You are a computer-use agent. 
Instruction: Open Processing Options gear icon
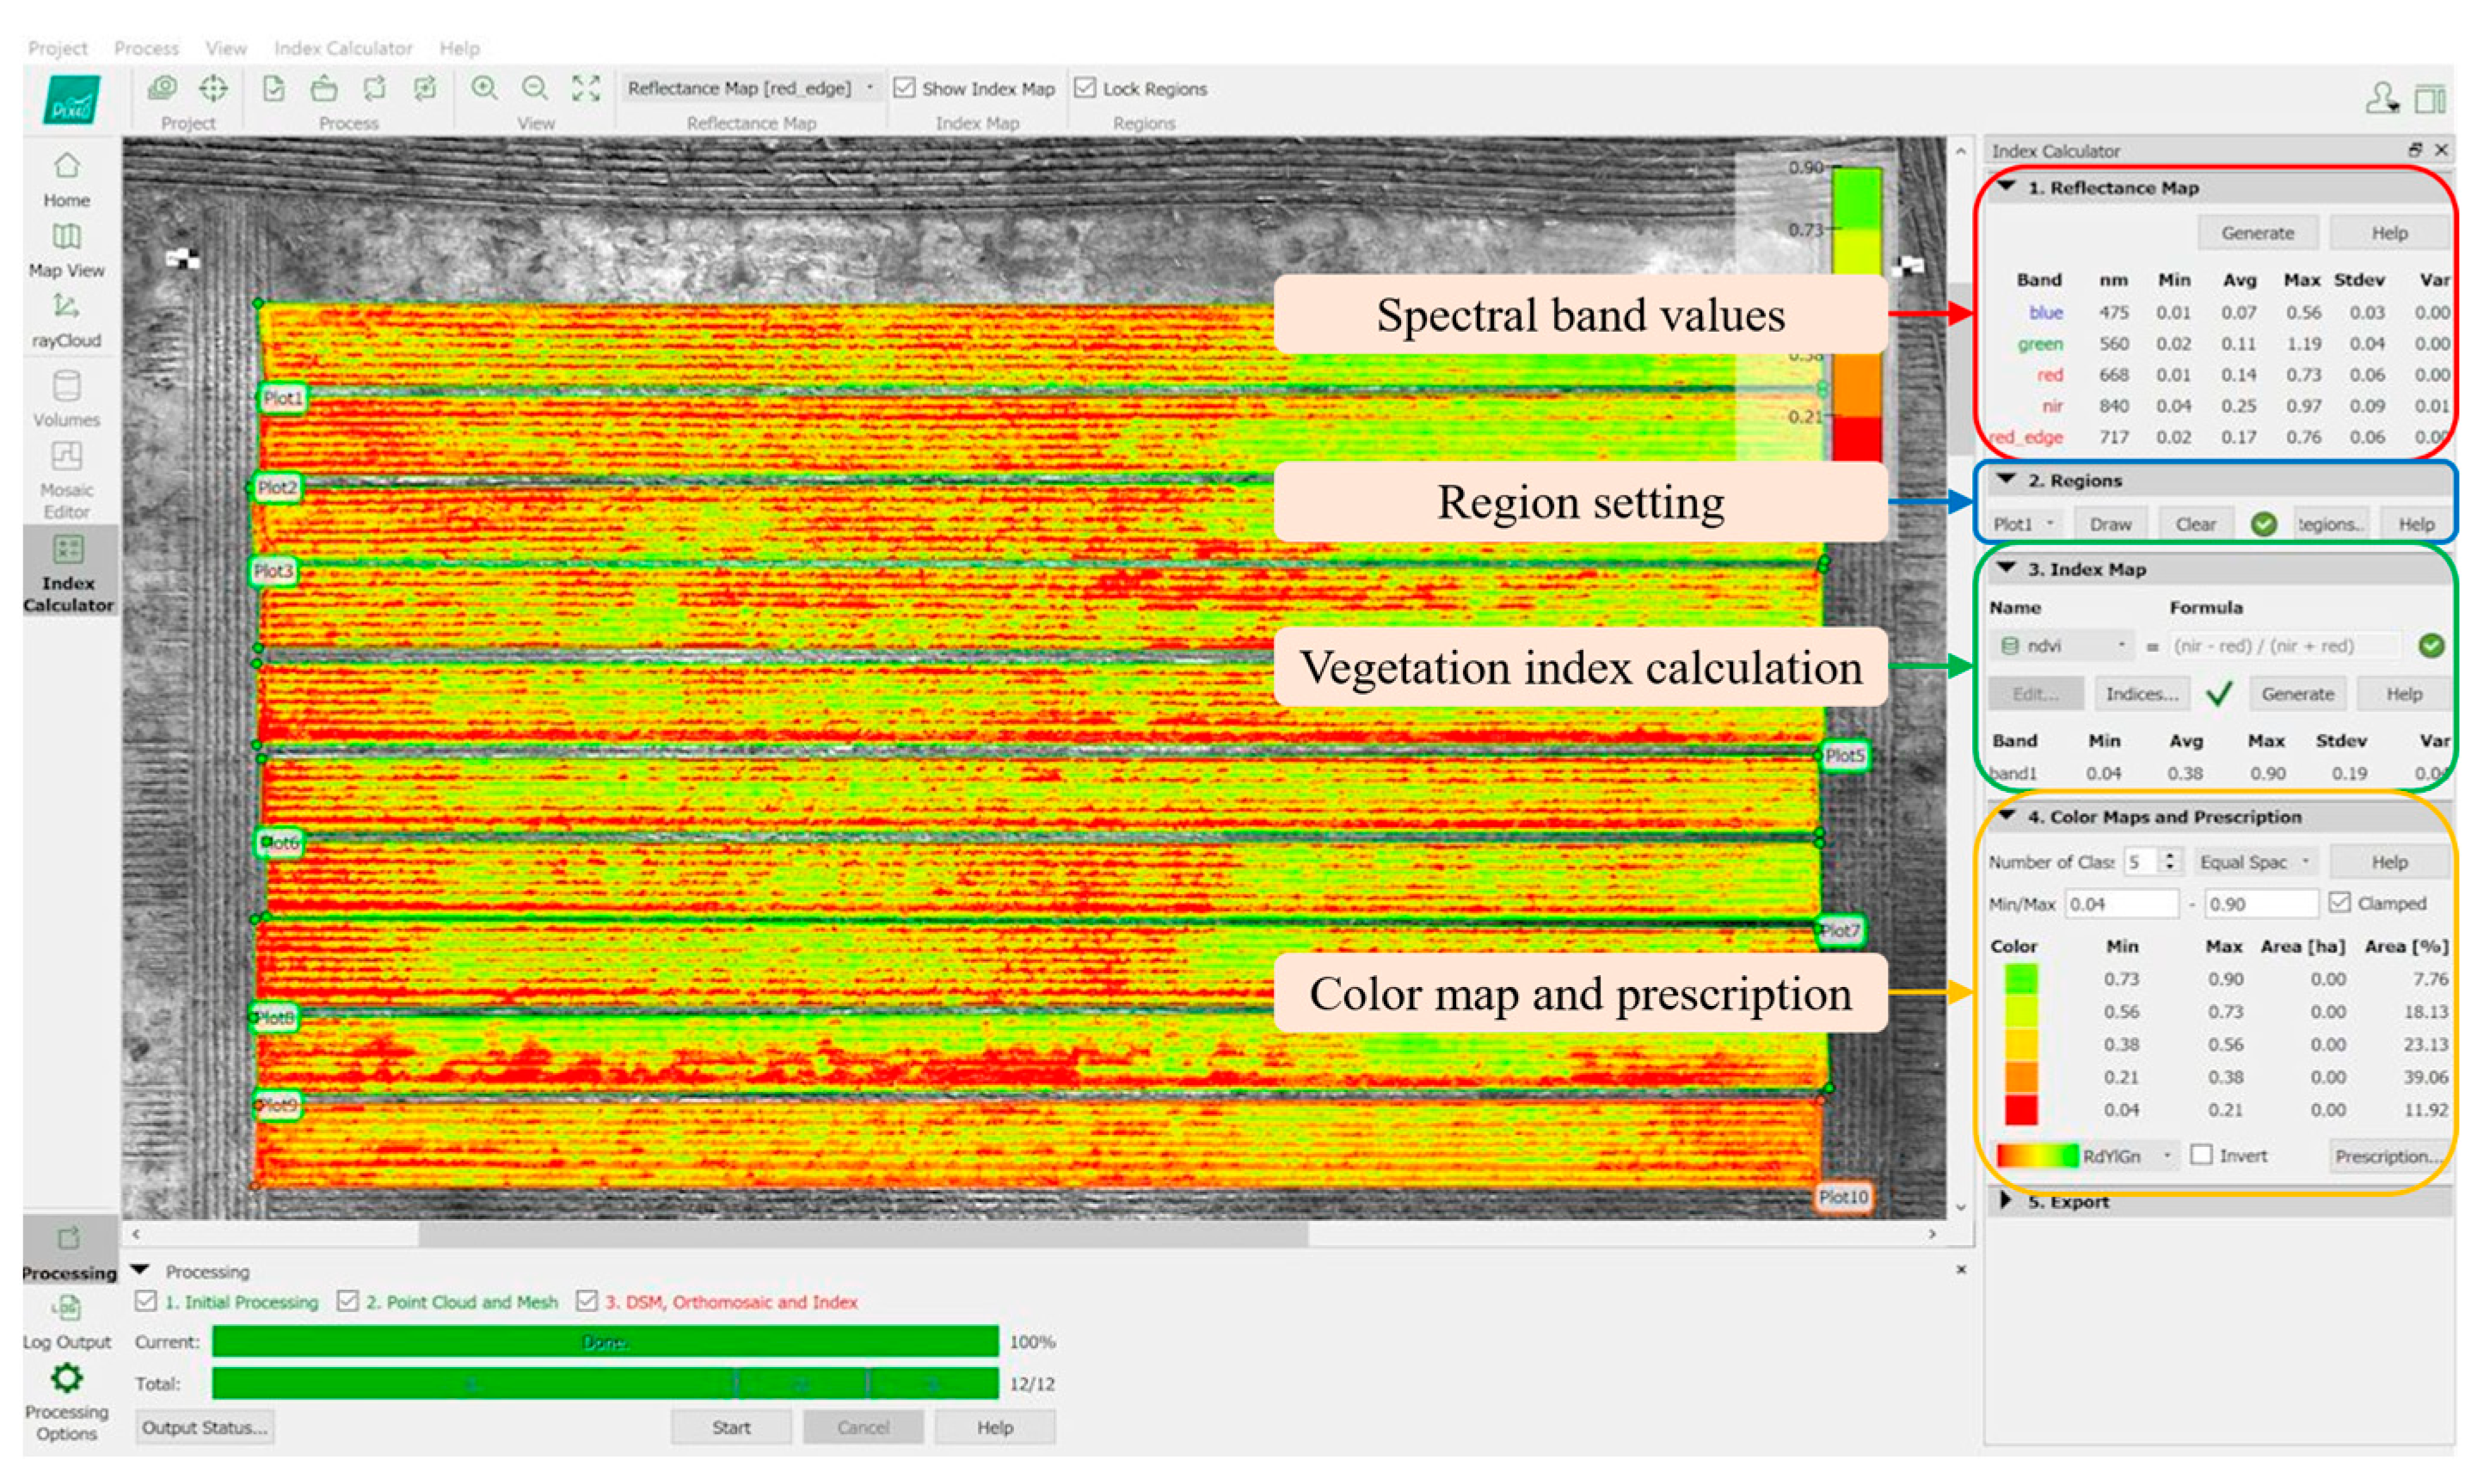click(66, 1380)
